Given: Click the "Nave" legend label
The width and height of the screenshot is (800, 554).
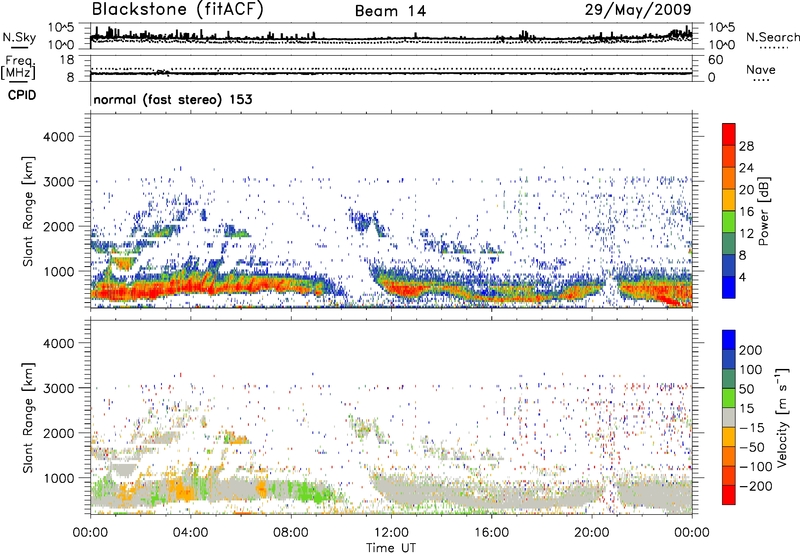Looking at the screenshot, I should click(760, 69).
